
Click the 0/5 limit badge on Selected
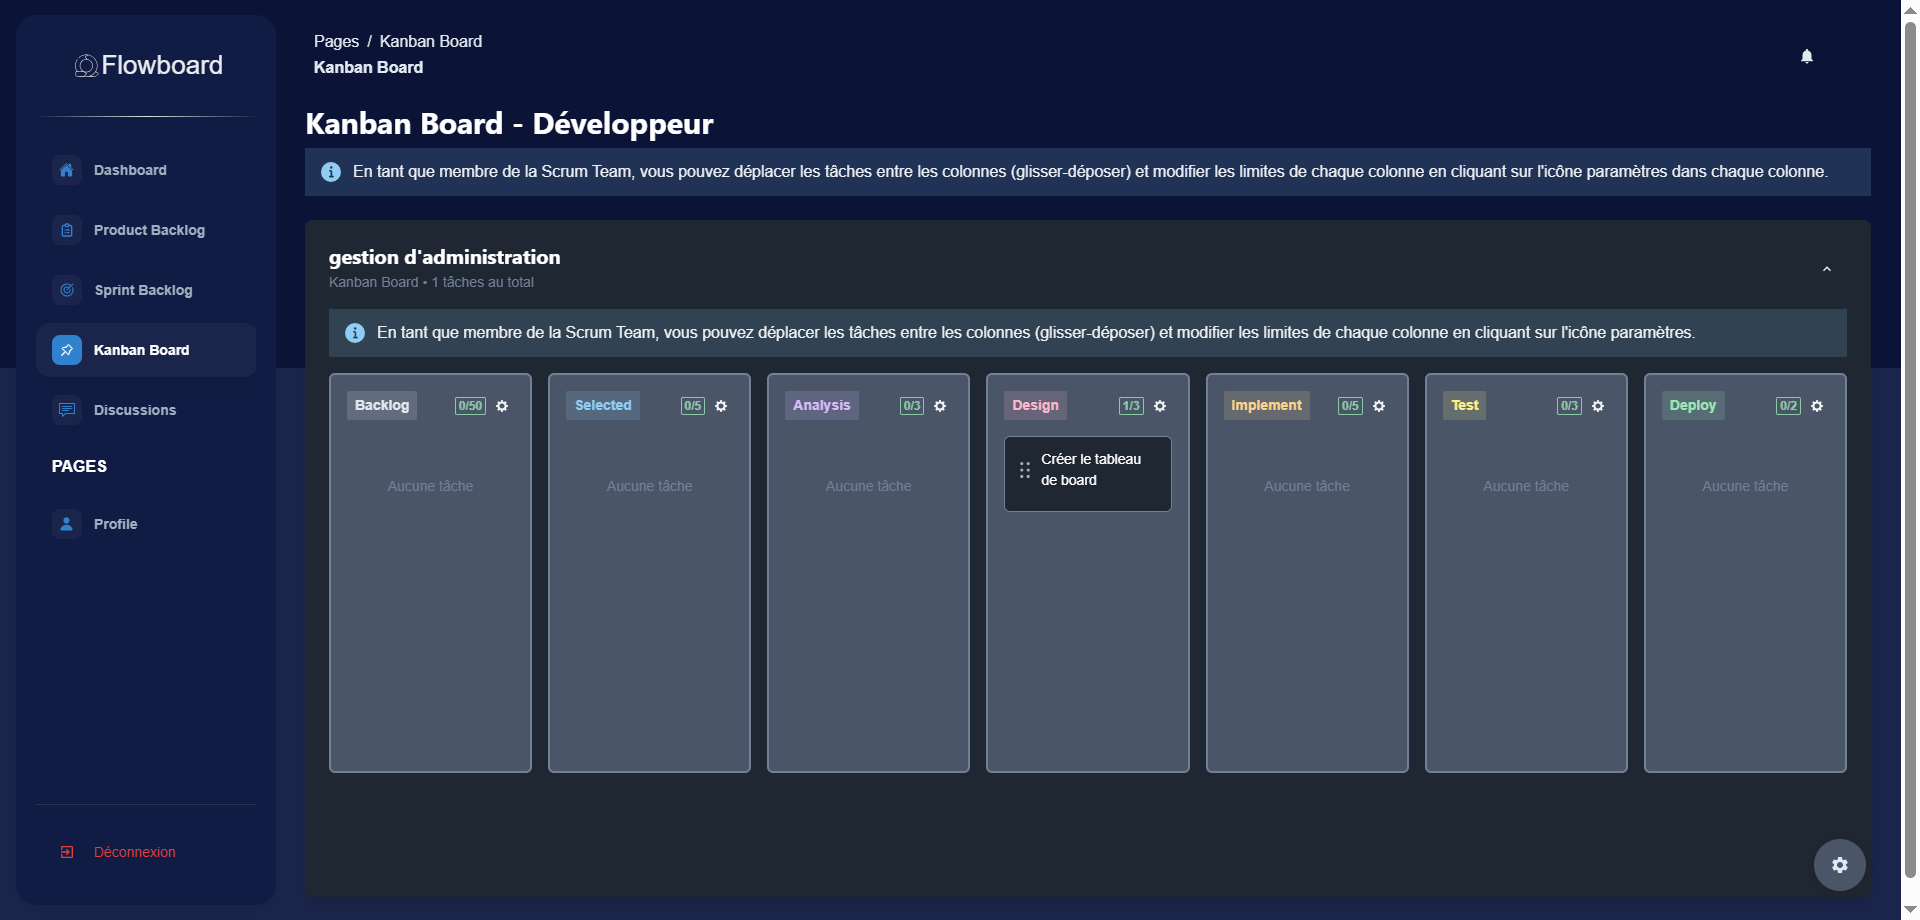[692, 406]
